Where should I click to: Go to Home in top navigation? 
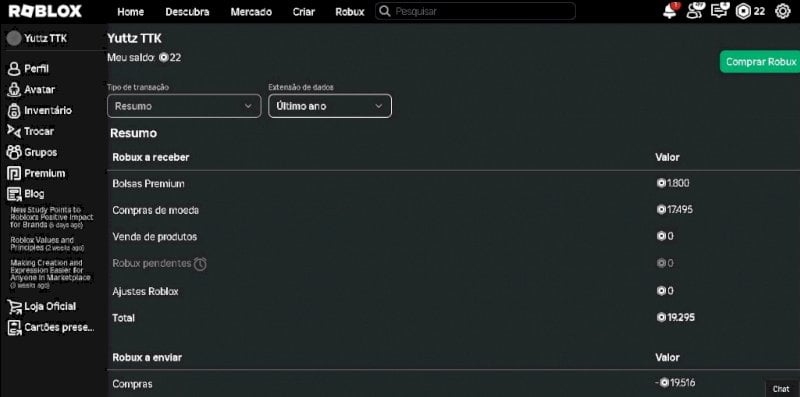pyautogui.click(x=131, y=12)
